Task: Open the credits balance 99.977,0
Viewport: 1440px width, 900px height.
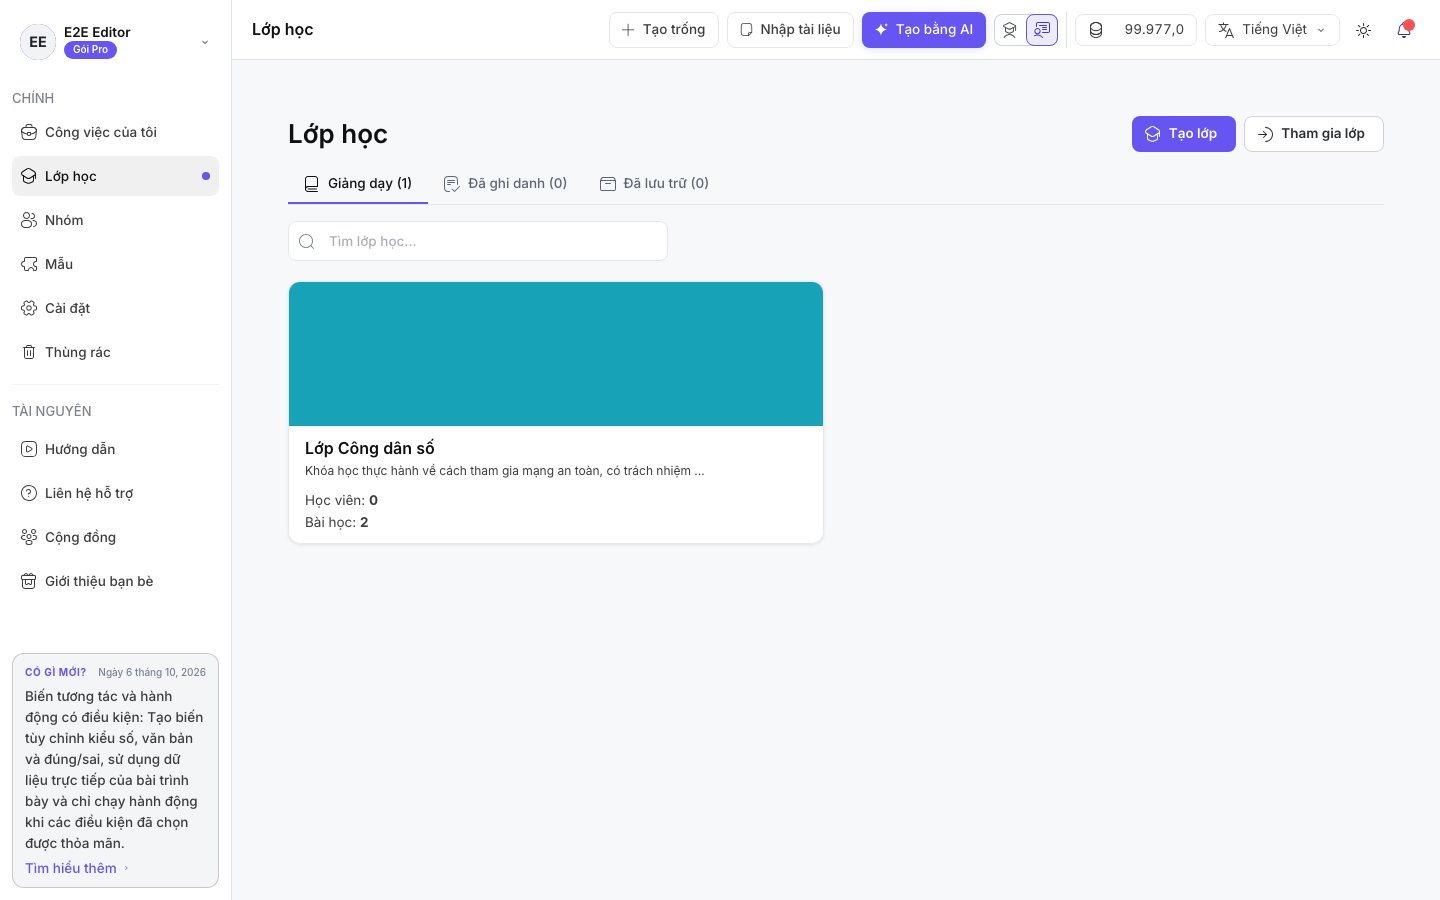Action: pos(1136,30)
